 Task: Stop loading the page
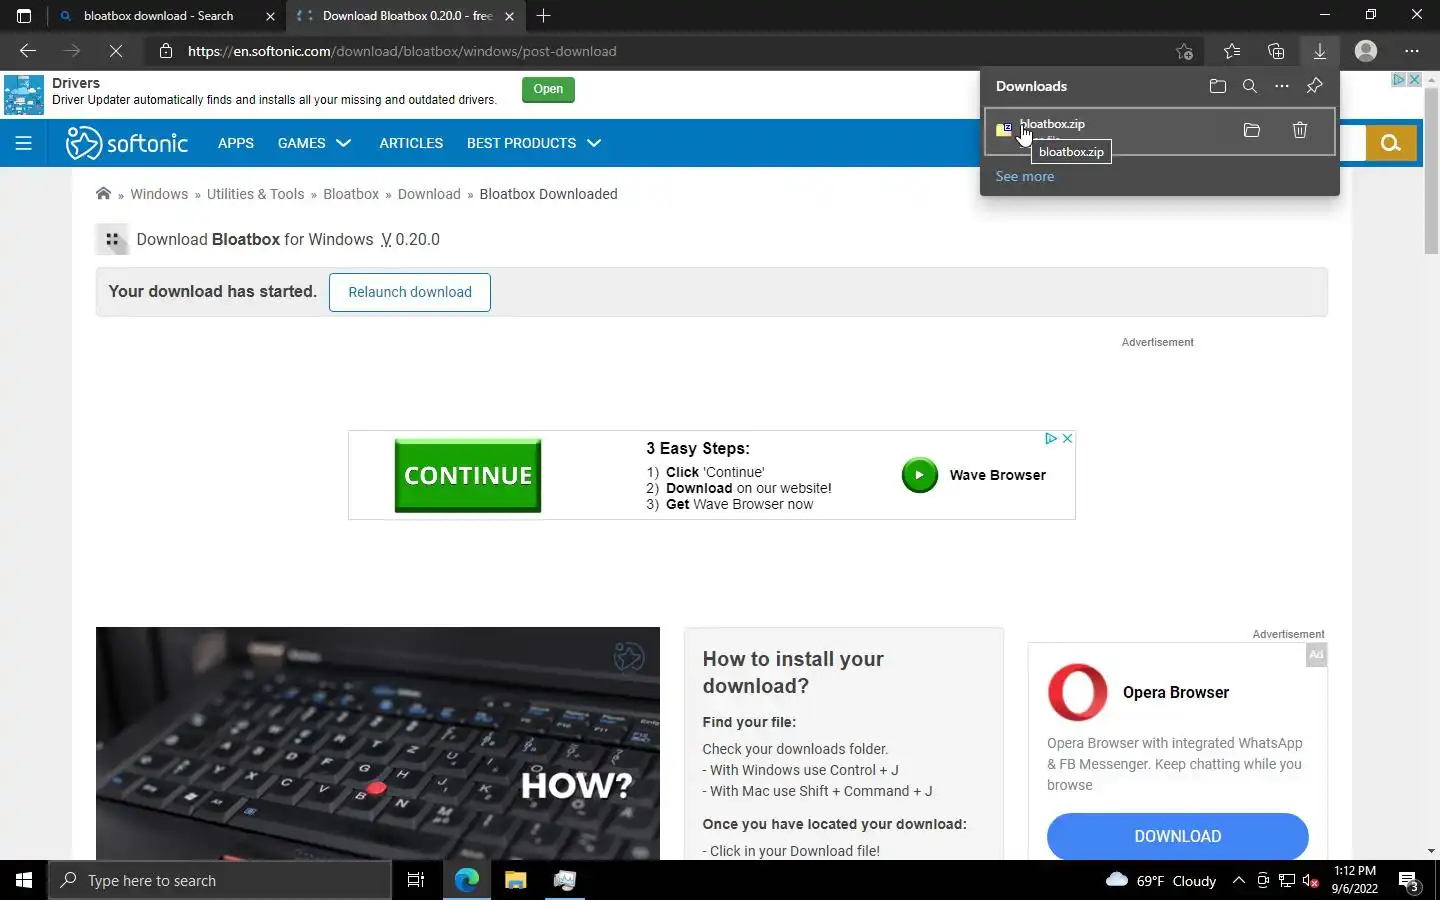click(115, 51)
